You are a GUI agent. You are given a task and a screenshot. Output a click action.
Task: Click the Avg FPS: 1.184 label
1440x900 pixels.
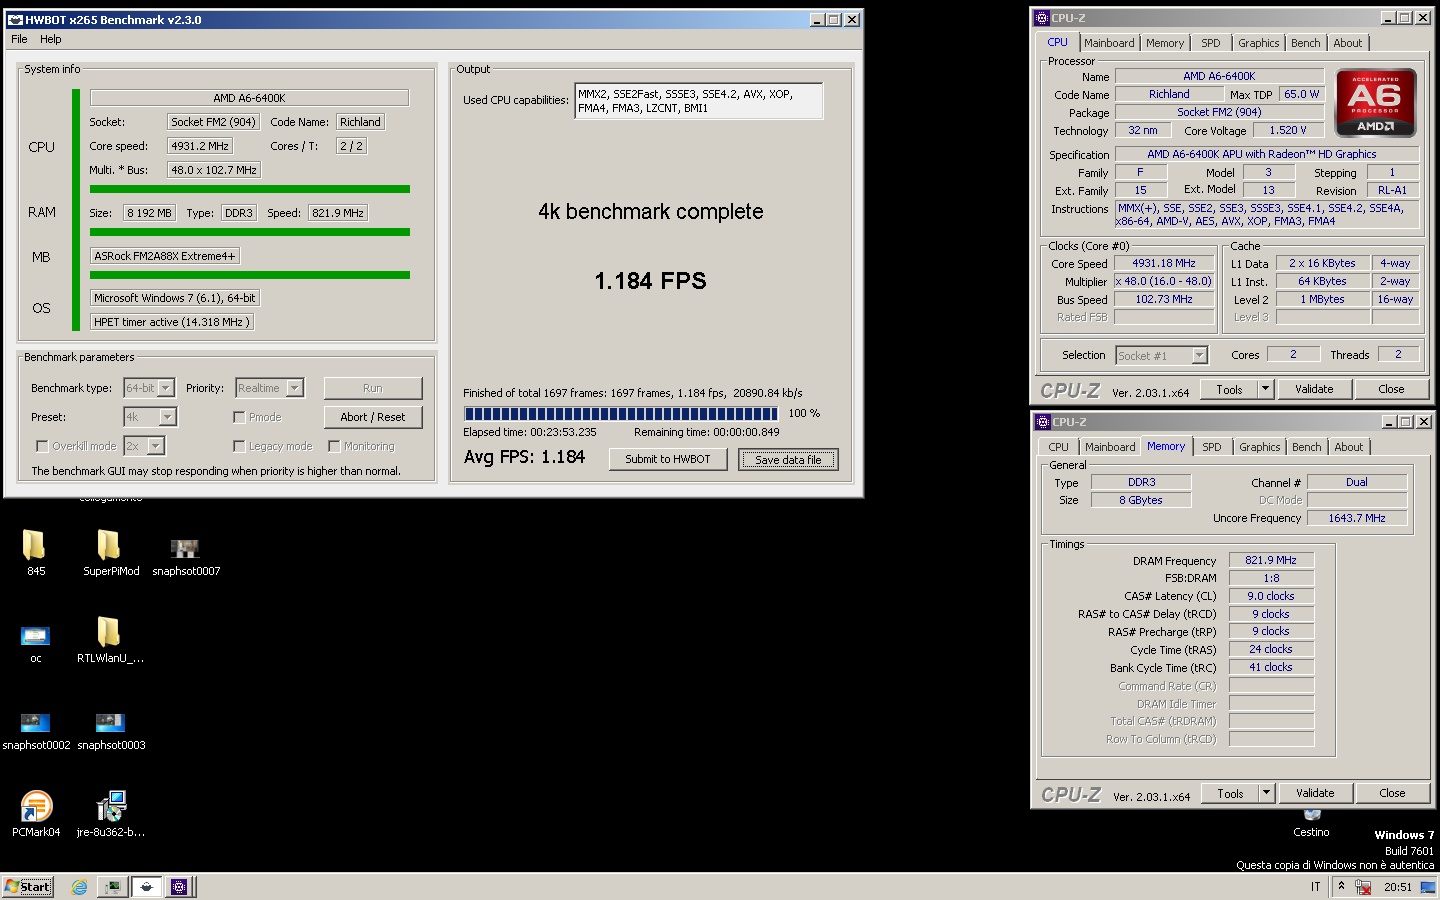pos(524,457)
